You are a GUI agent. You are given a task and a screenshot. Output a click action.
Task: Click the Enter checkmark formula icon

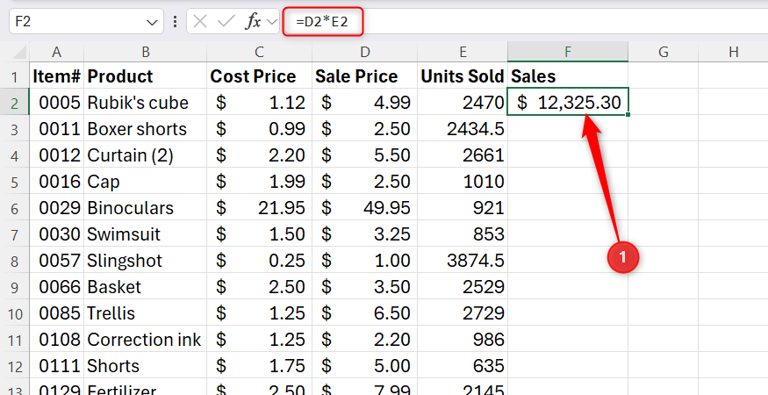(x=226, y=22)
